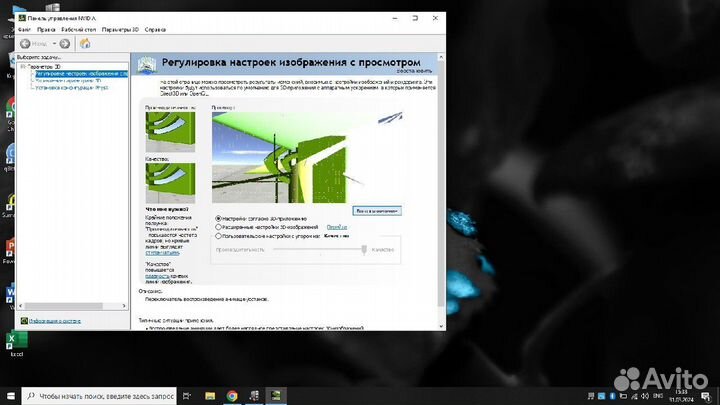
Task: Select advanced 3D image settings radio
Action: tap(219, 227)
